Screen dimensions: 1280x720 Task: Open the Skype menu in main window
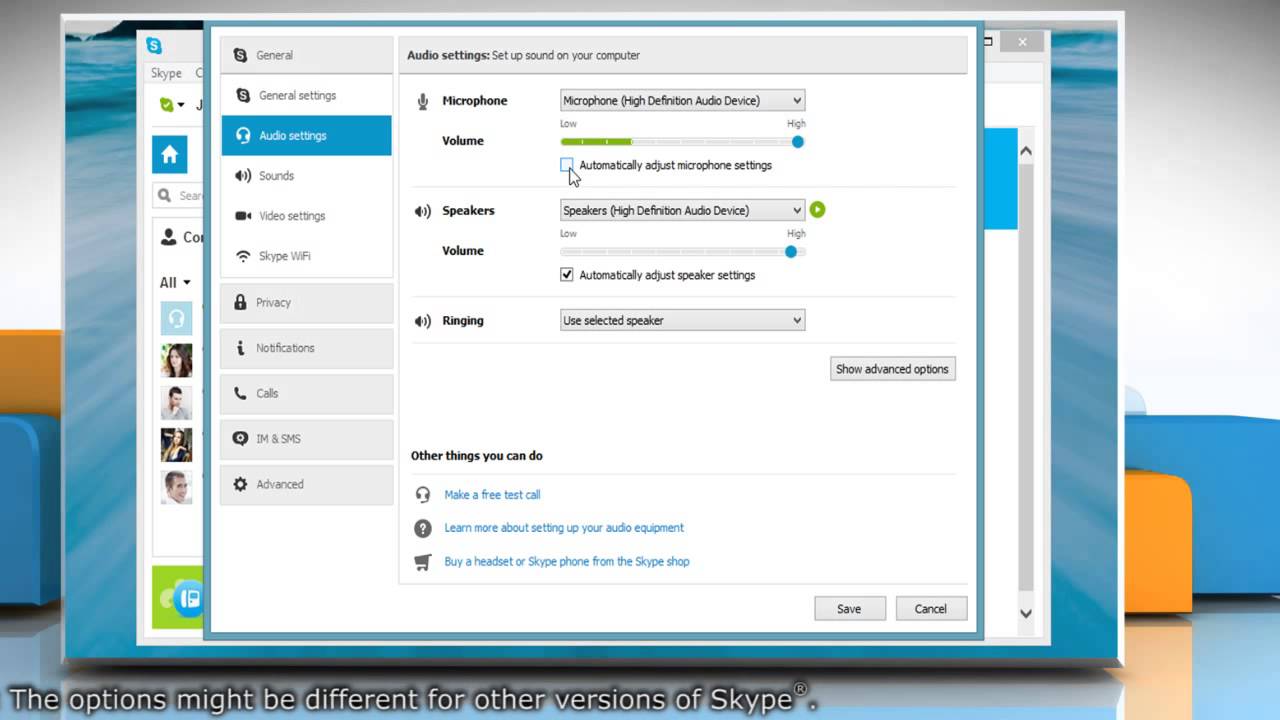tap(166, 73)
